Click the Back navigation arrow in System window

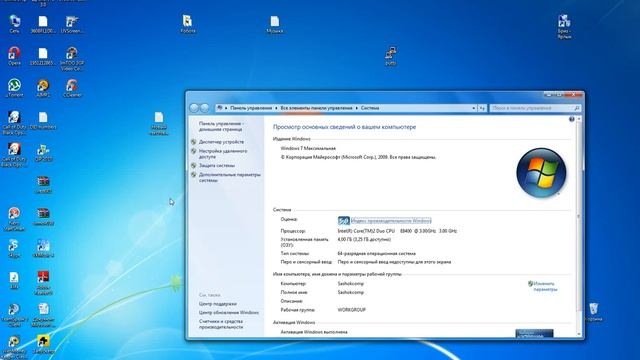point(194,108)
